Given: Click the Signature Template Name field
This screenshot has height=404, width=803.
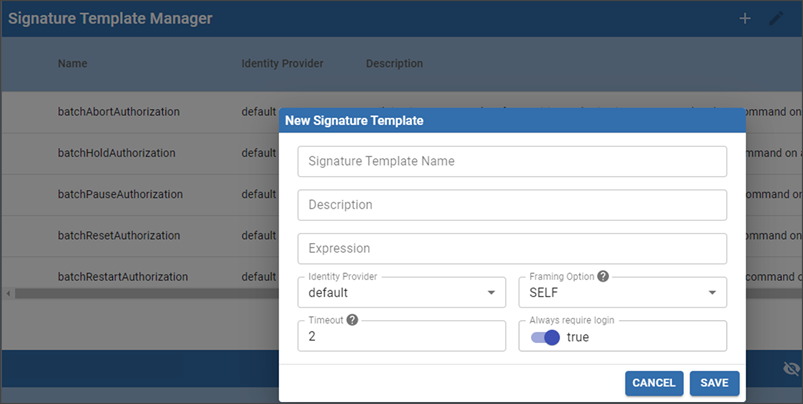Looking at the screenshot, I should pyautogui.click(x=512, y=161).
